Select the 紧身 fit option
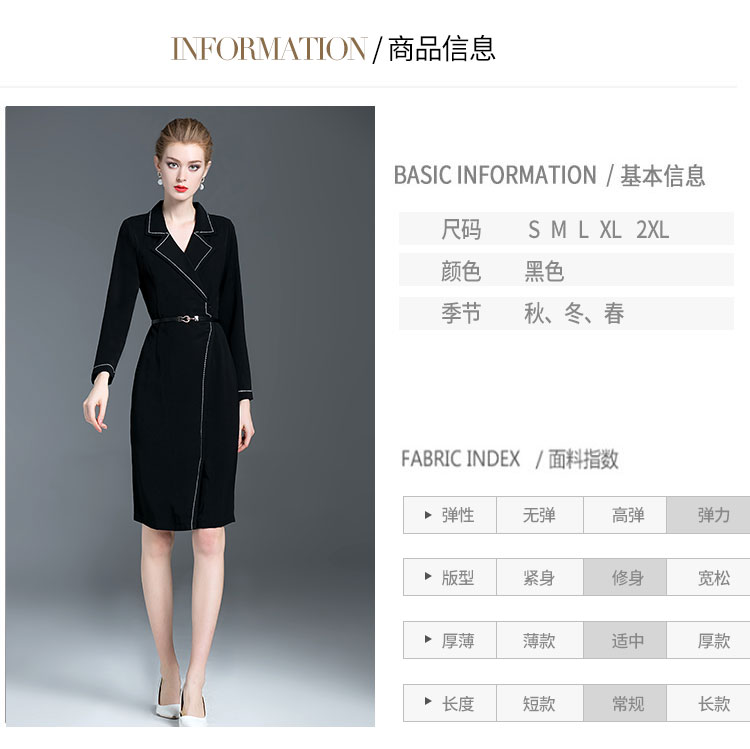The width and height of the screenshot is (750, 749). coord(540,577)
